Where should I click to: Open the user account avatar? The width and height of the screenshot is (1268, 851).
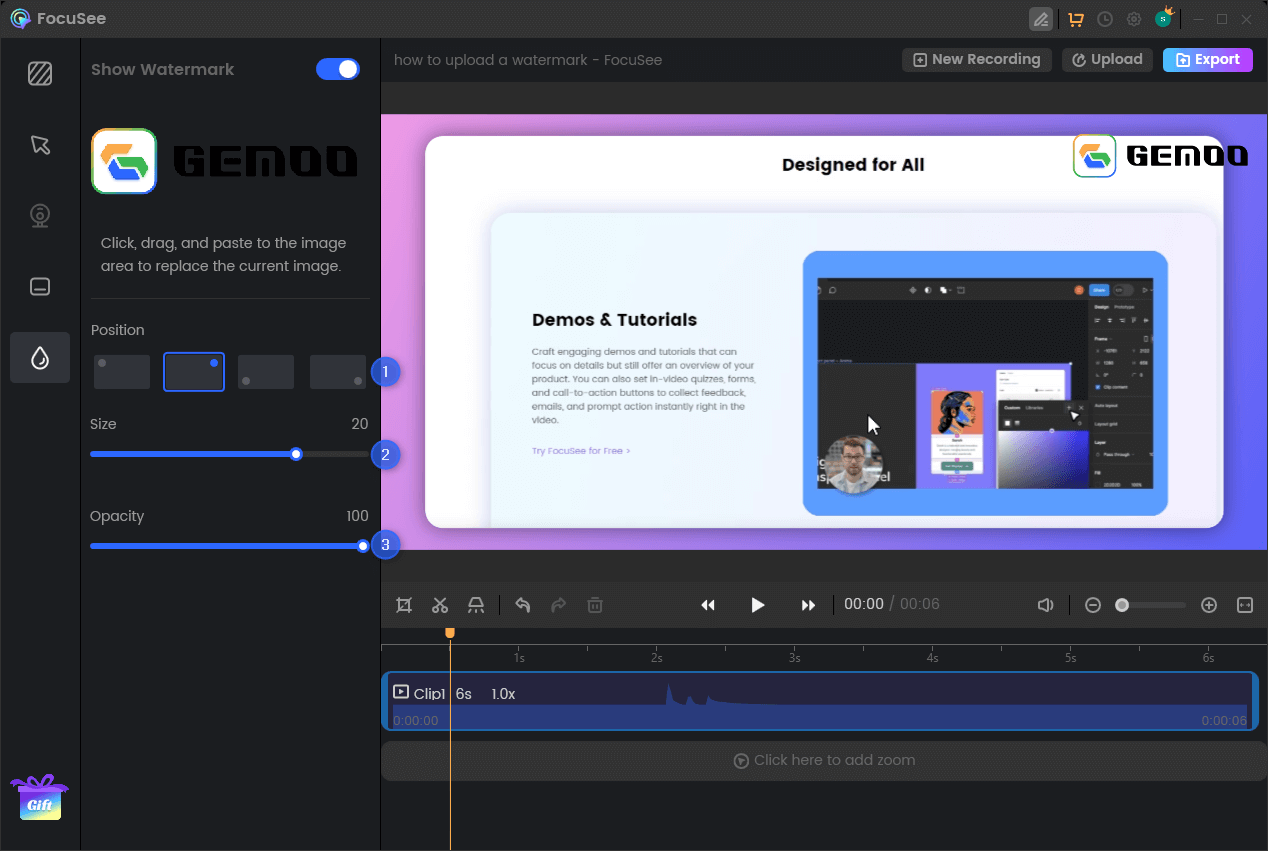tap(1164, 18)
